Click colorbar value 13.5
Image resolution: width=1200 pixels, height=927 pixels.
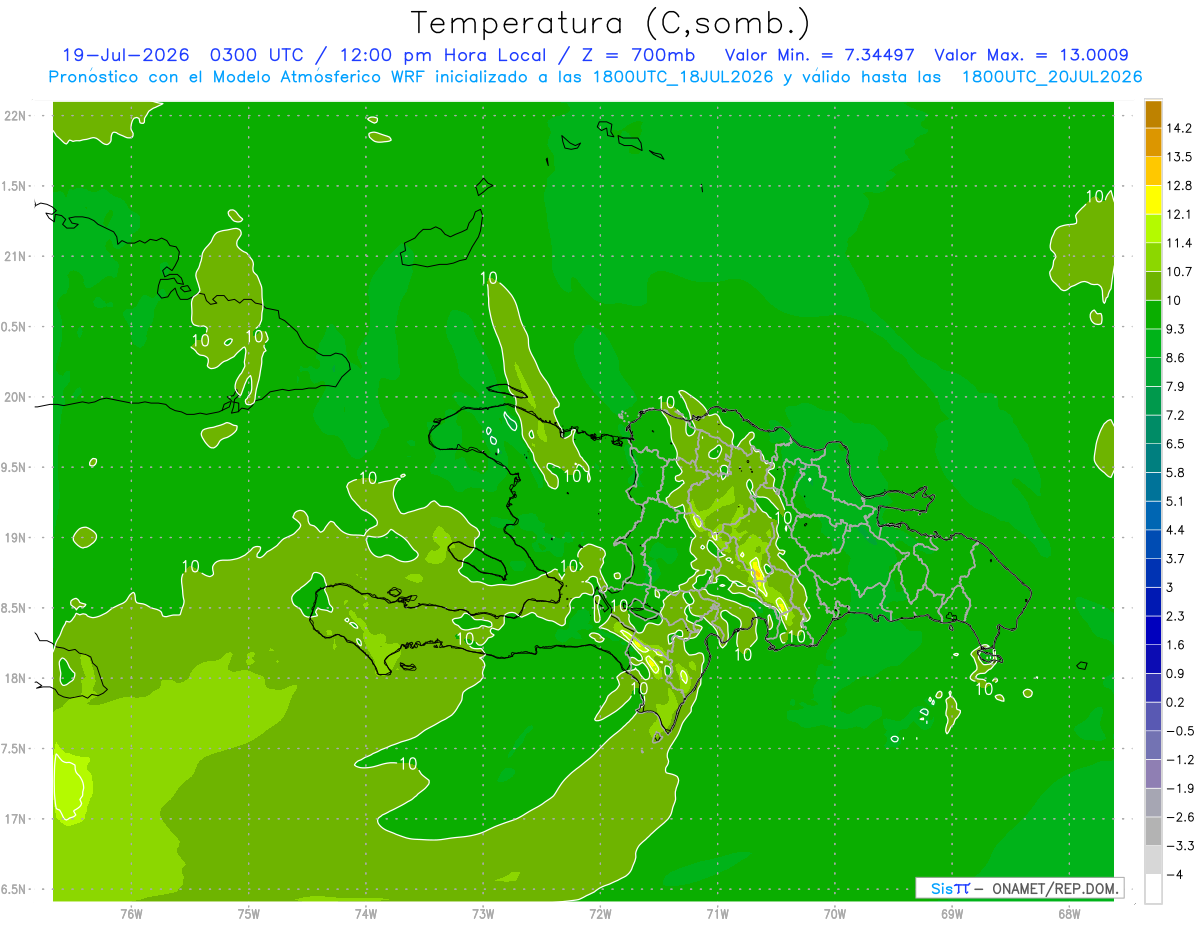click(x=1180, y=157)
